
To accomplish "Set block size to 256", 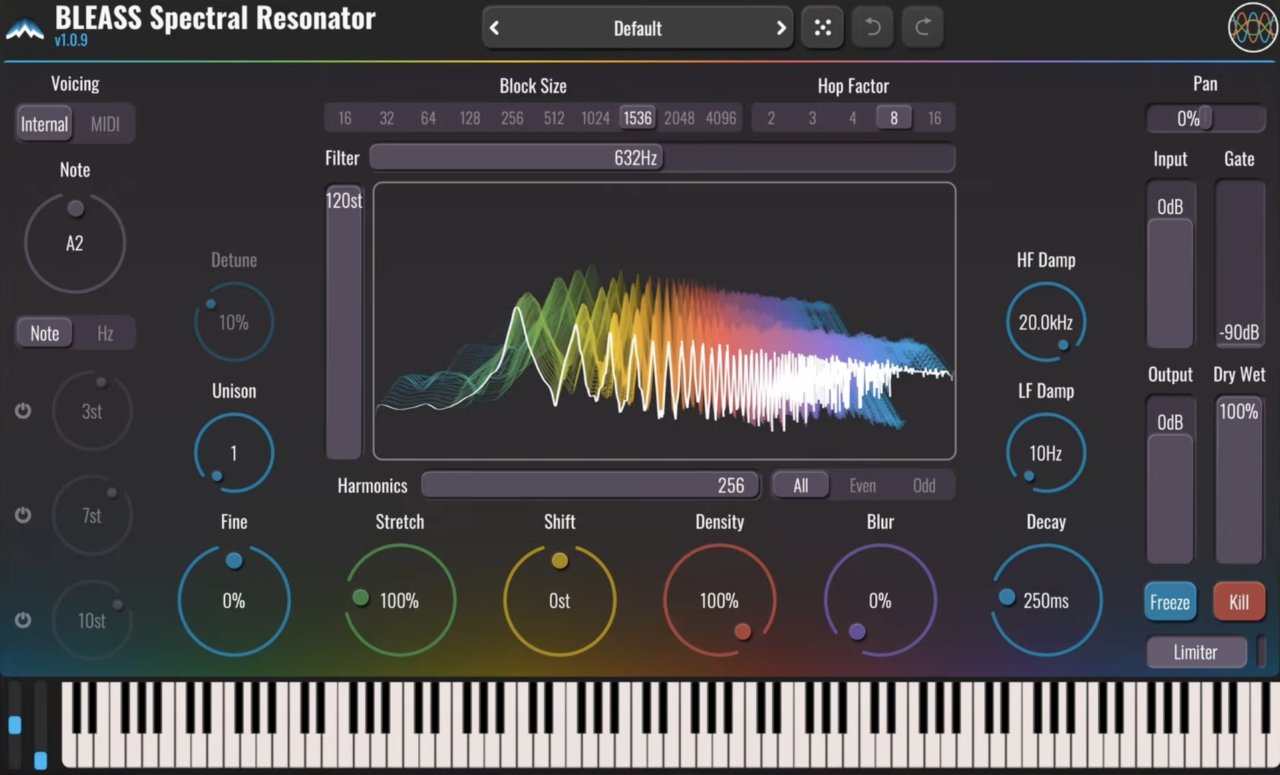I will (512, 118).
